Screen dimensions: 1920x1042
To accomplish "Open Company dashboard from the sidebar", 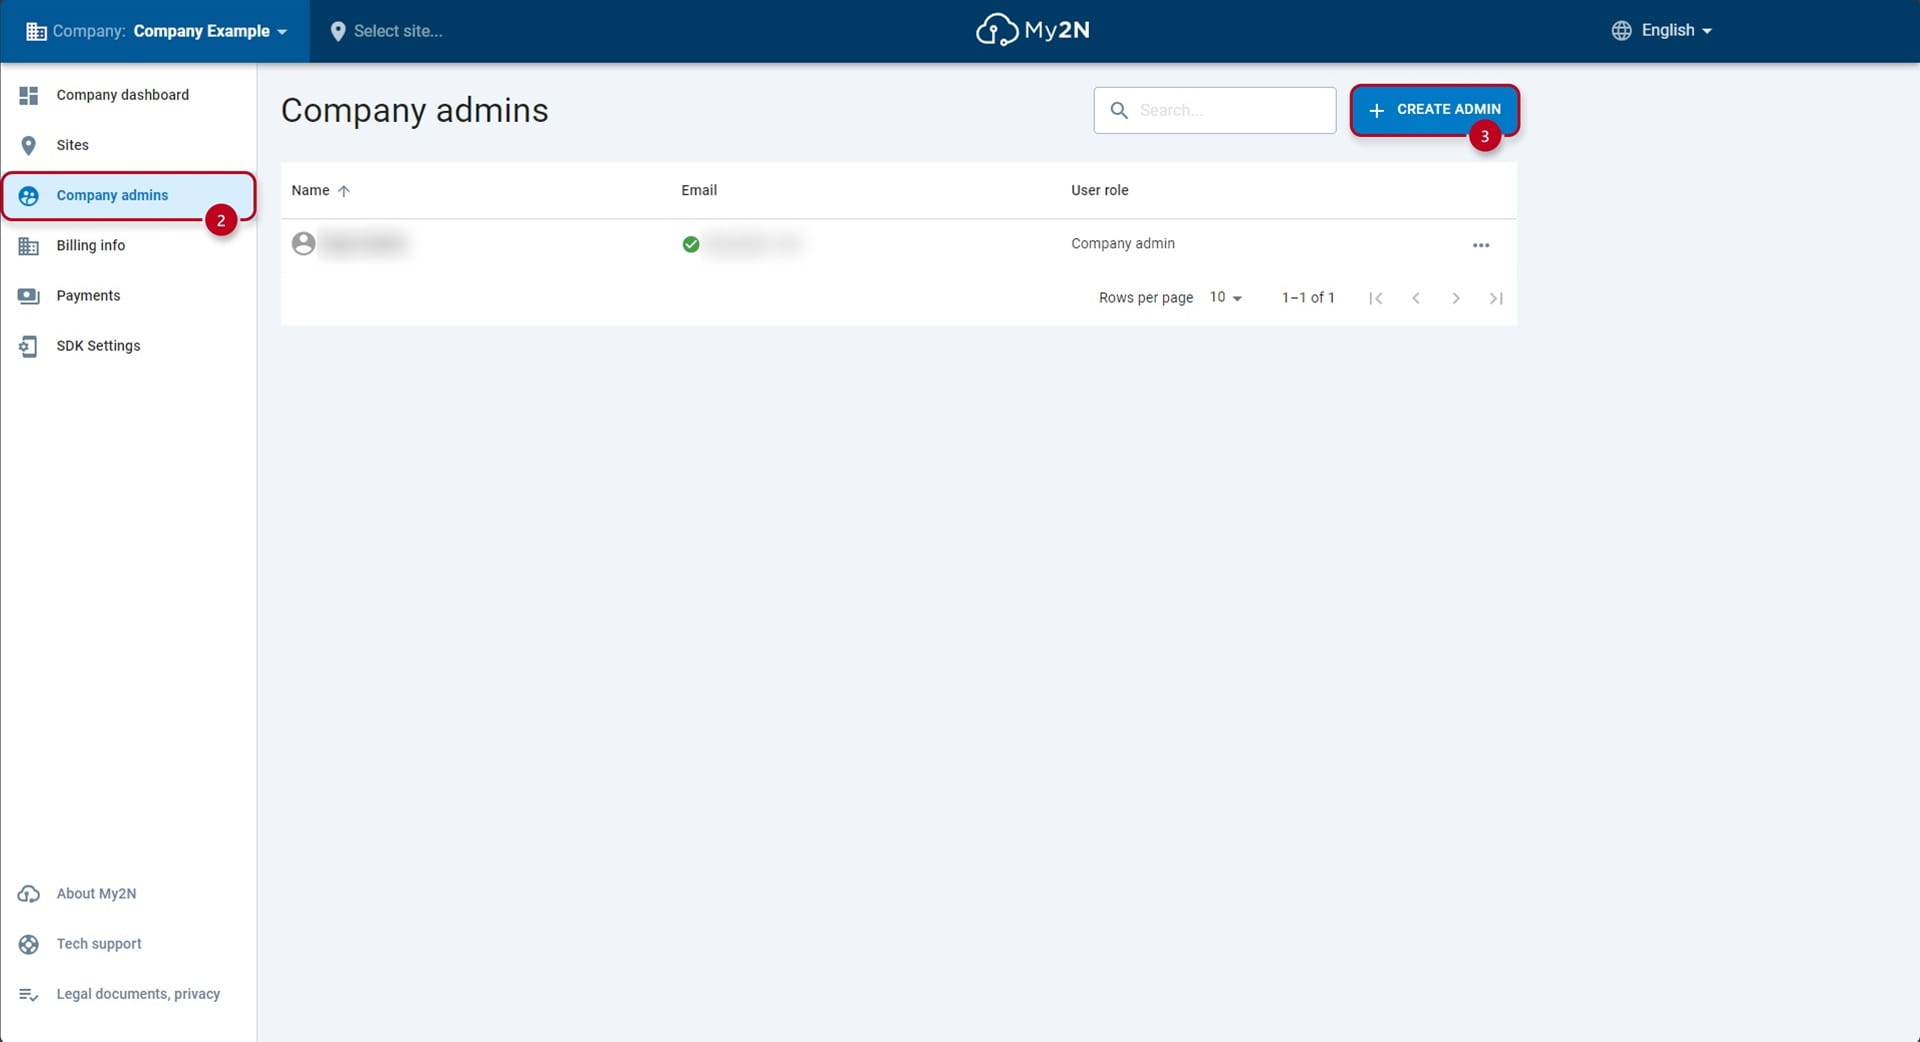I will coord(128,95).
